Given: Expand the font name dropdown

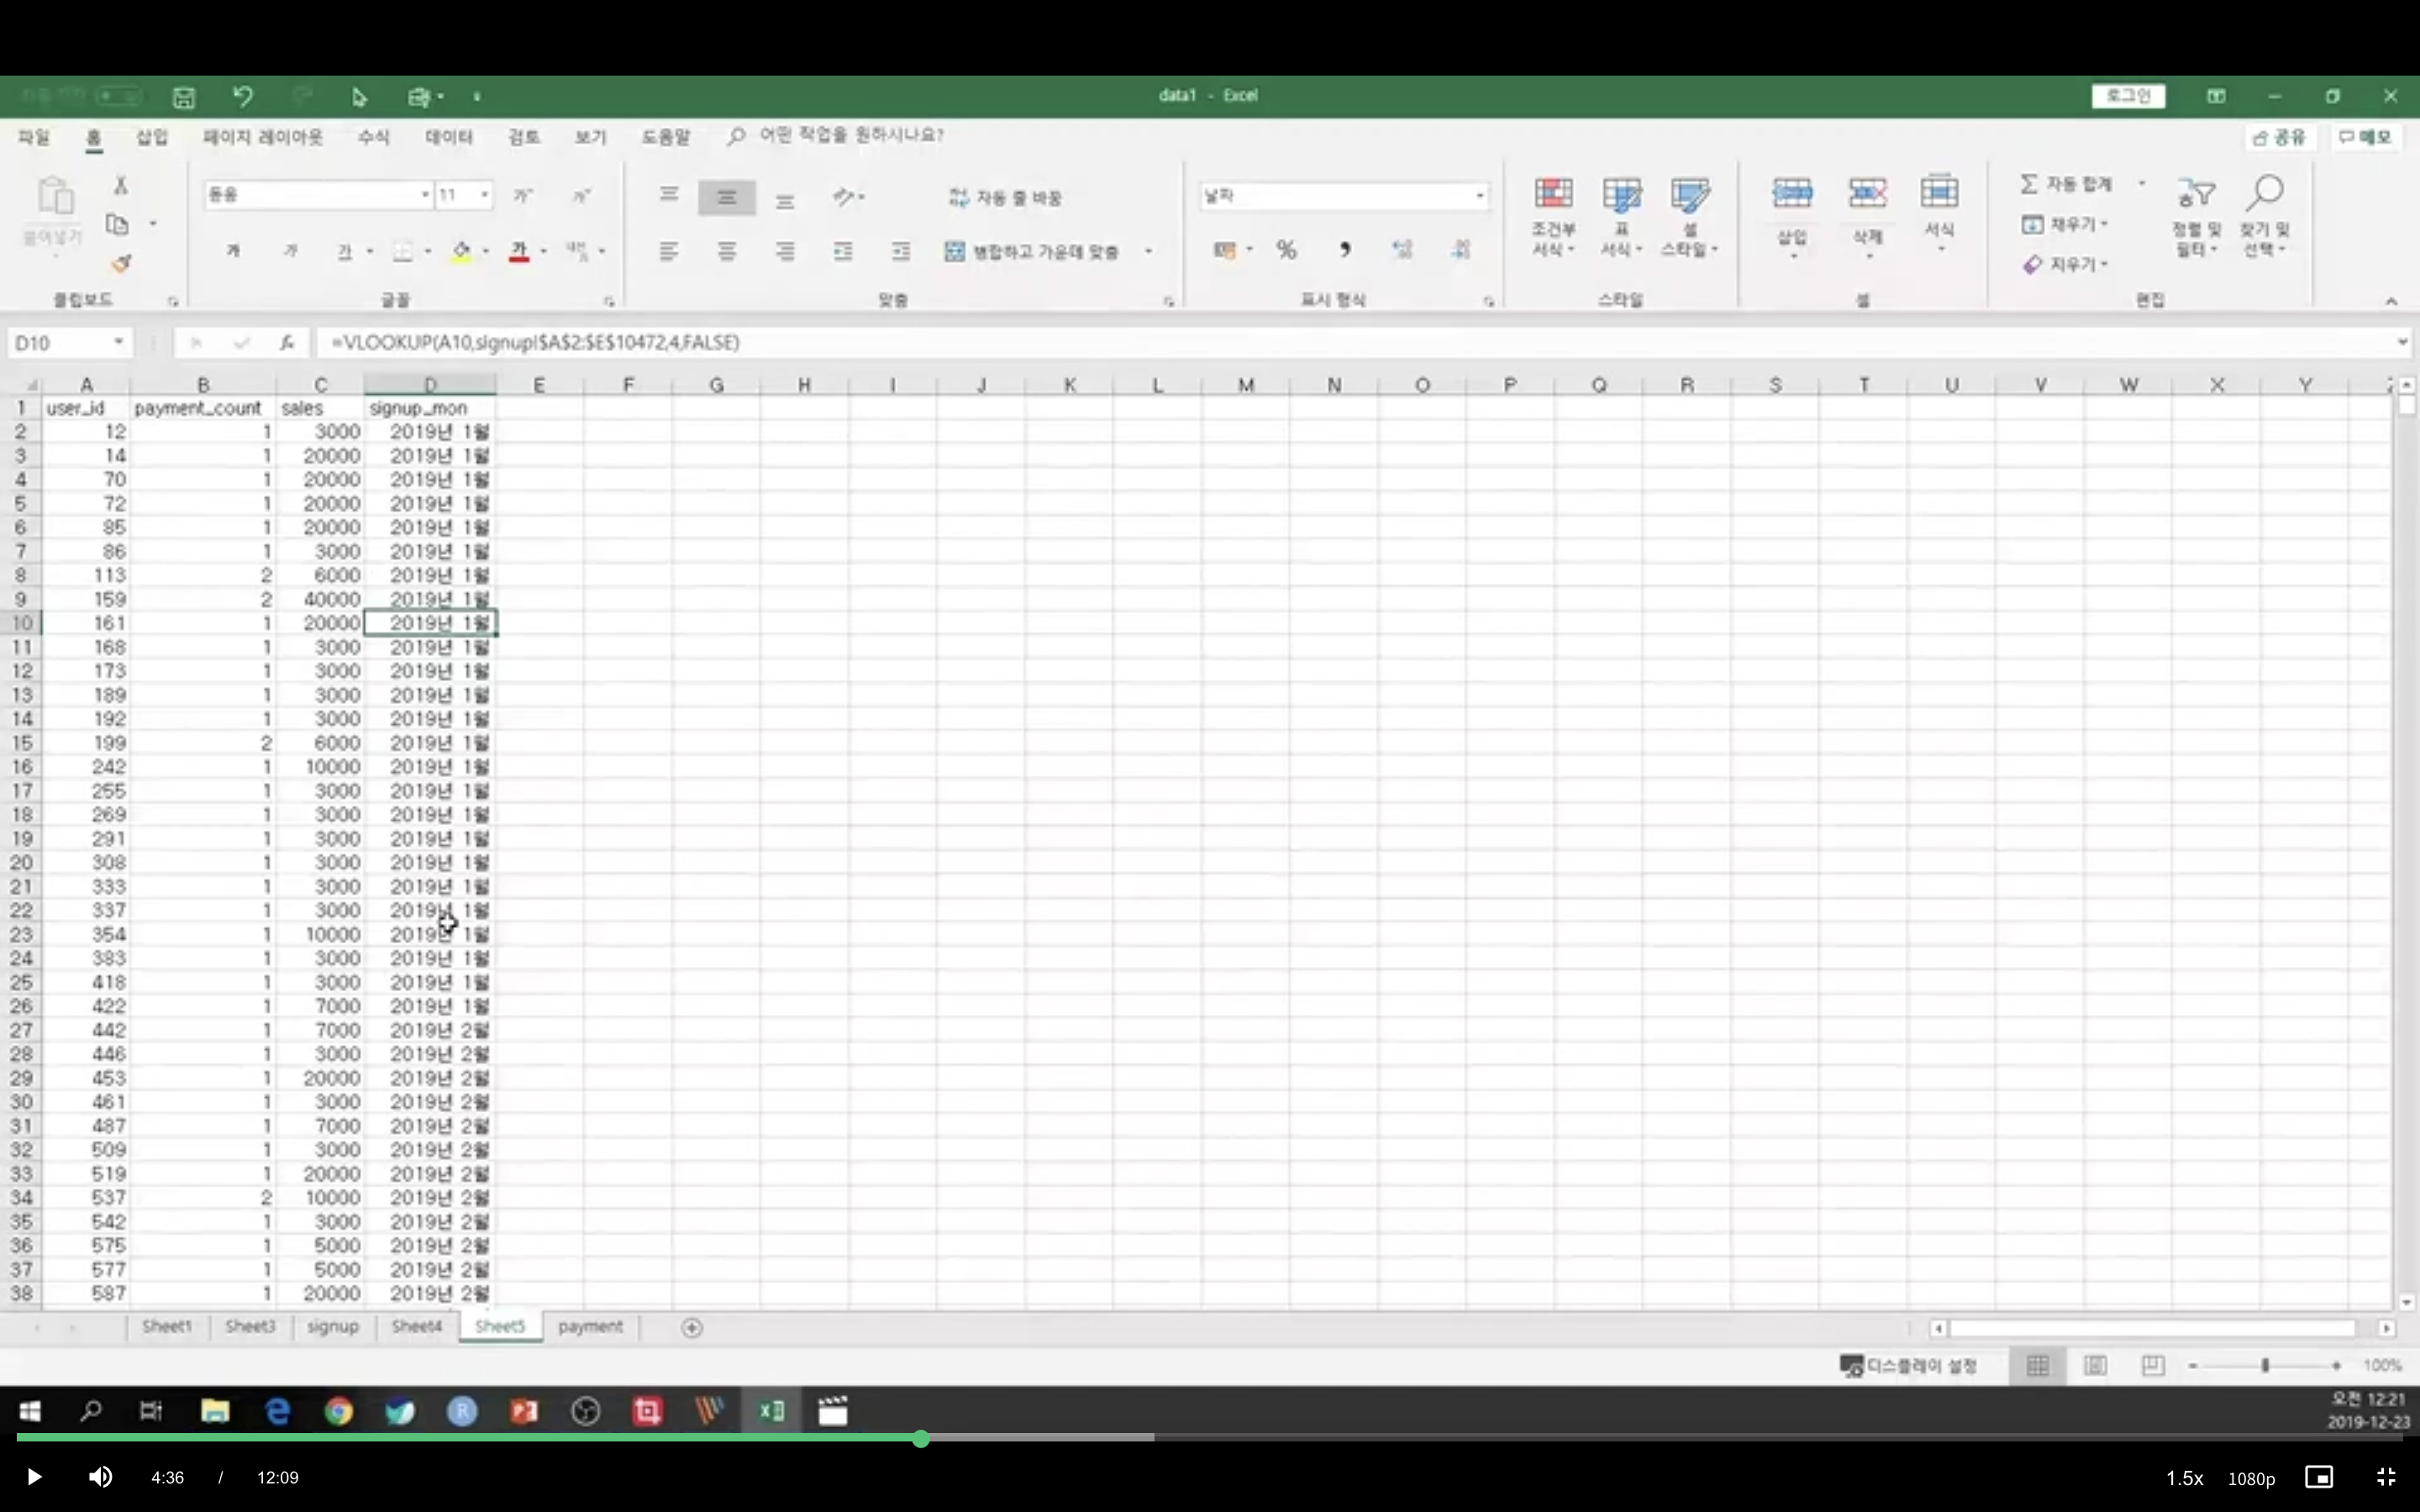Looking at the screenshot, I should (425, 195).
